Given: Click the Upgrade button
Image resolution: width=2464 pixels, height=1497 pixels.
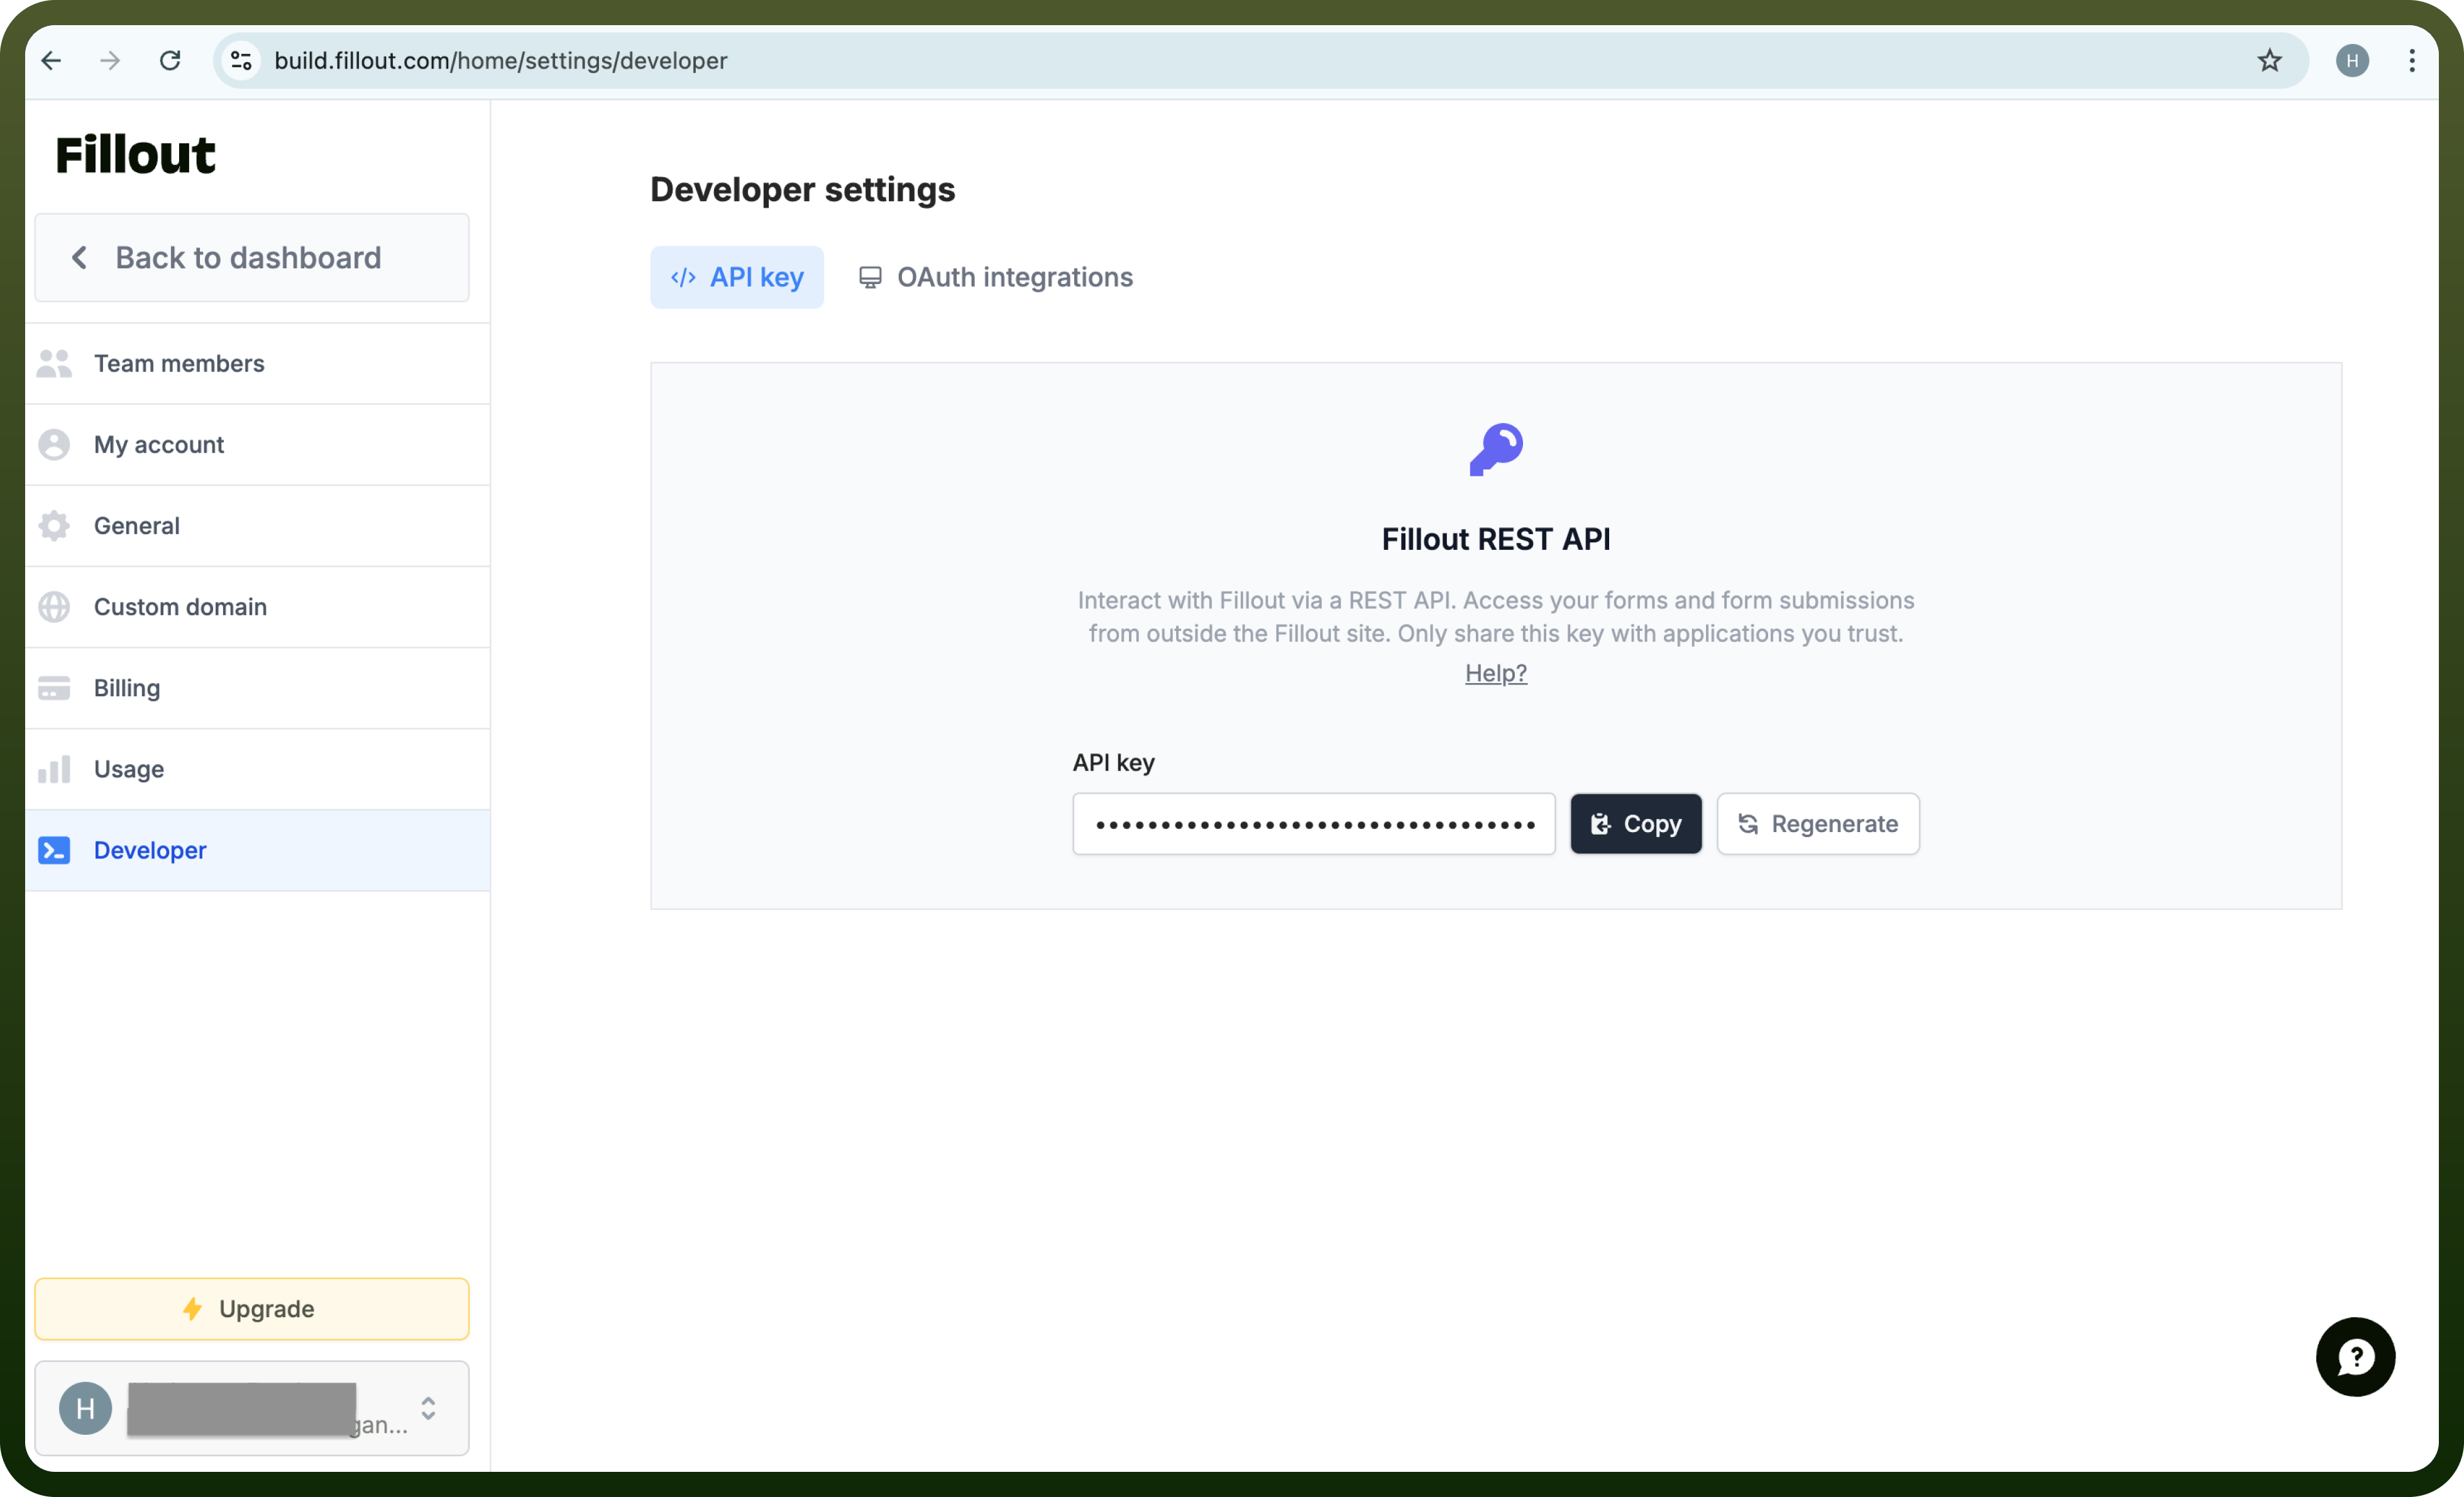Looking at the screenshot, I should click(x=252, y=1309).
